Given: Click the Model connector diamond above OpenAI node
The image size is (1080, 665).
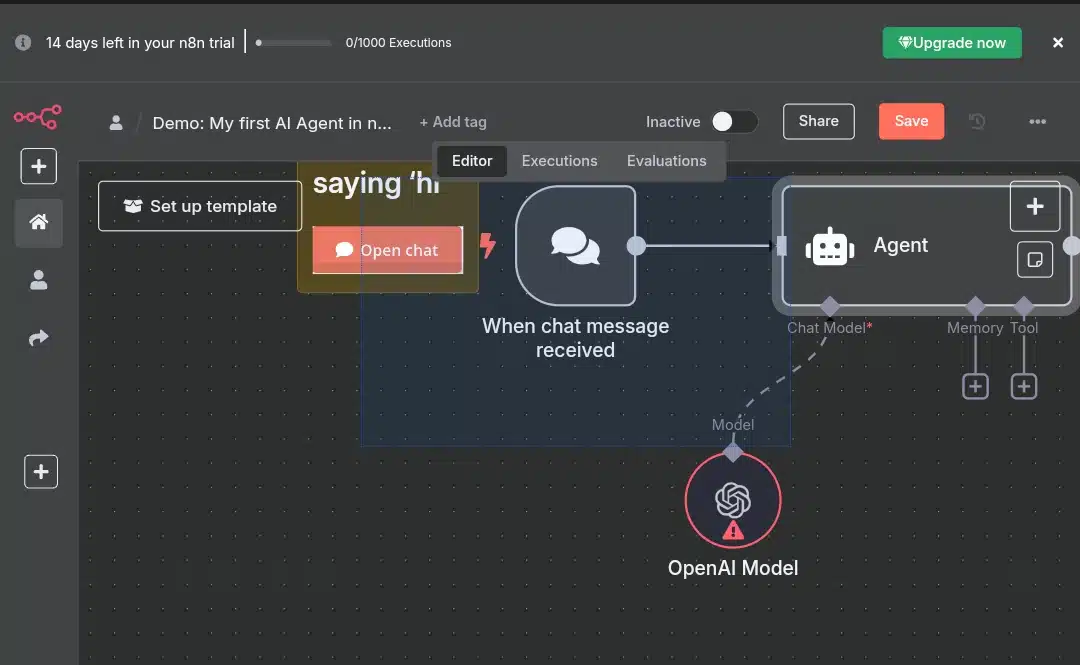Looking at the screenshot, I should tap(733, 453).
